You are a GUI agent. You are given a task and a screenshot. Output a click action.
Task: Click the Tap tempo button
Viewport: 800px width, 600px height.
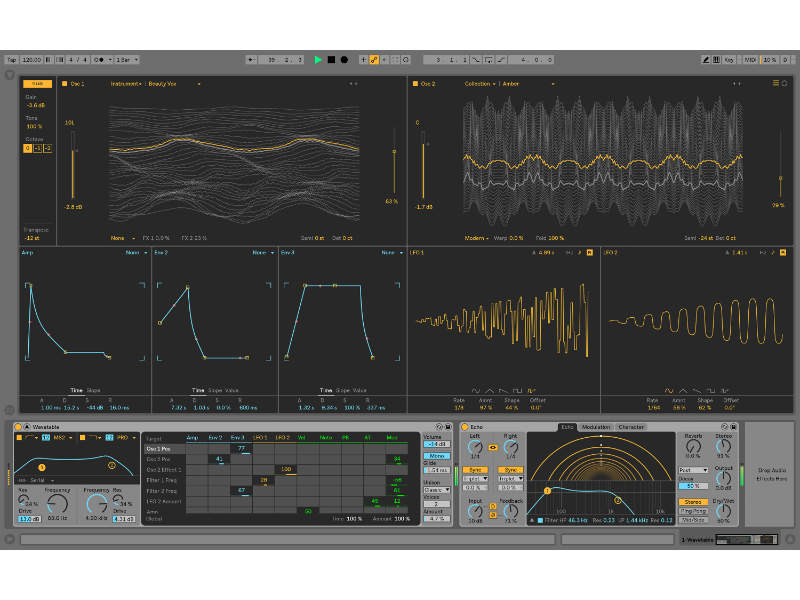click(x=12, y=60)
